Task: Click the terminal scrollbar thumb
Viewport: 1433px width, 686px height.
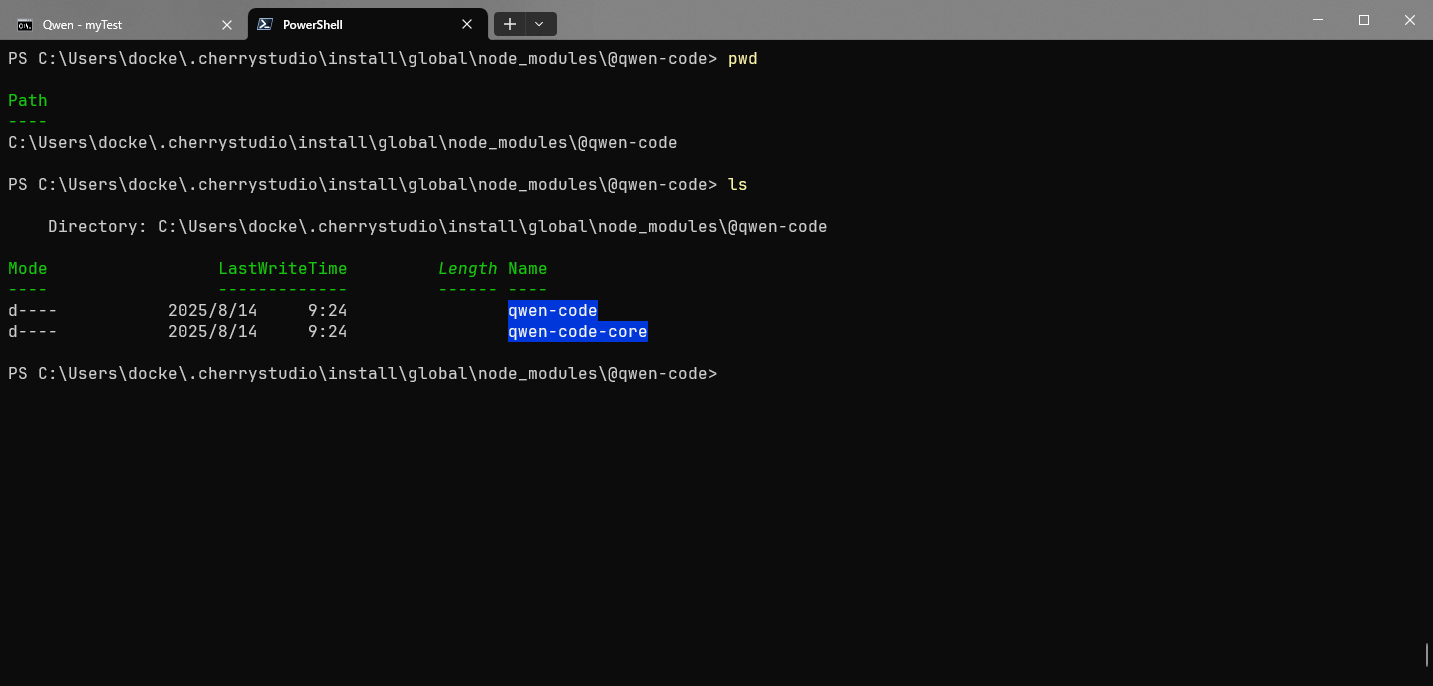Action: pos(1427,655)
